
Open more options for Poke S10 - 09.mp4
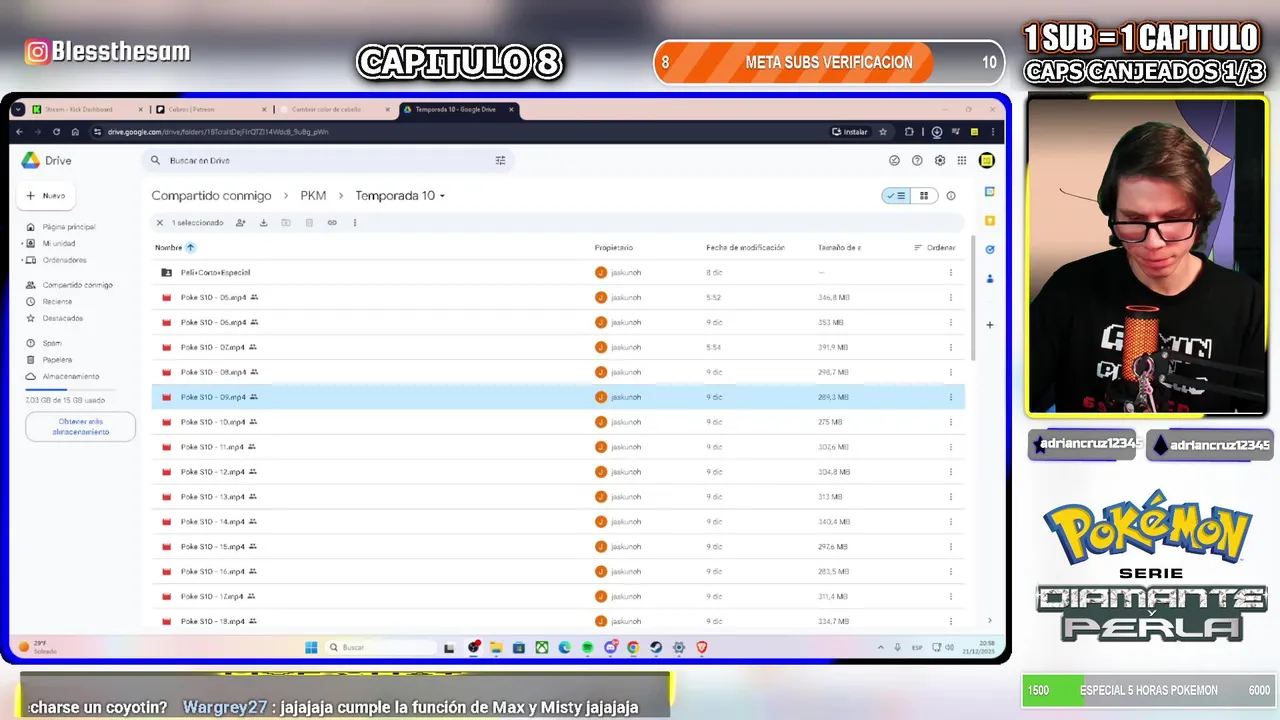pyautogui.click(x=950, y=397)
